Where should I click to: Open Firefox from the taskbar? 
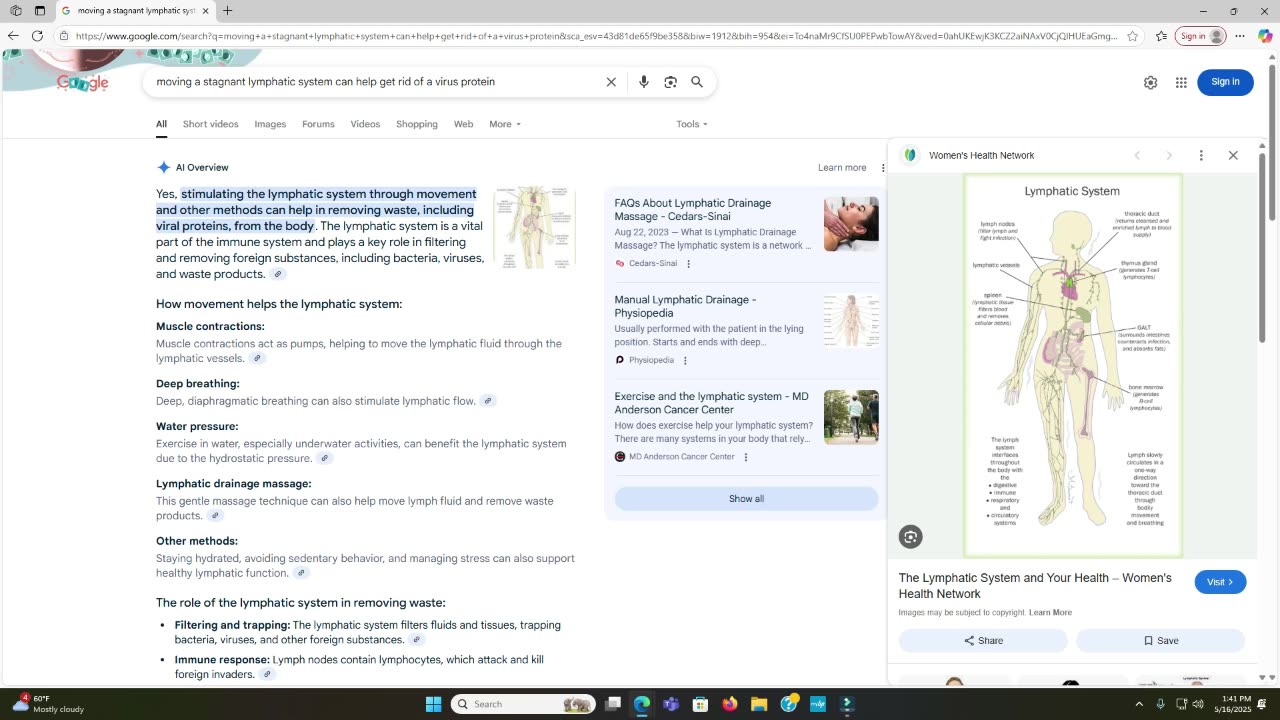tap(730, 704)
